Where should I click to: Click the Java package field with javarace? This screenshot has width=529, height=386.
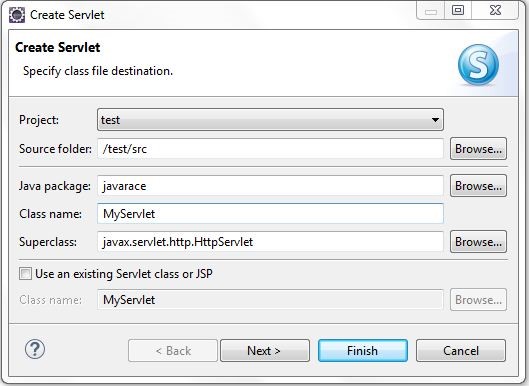tap(270, 186)
